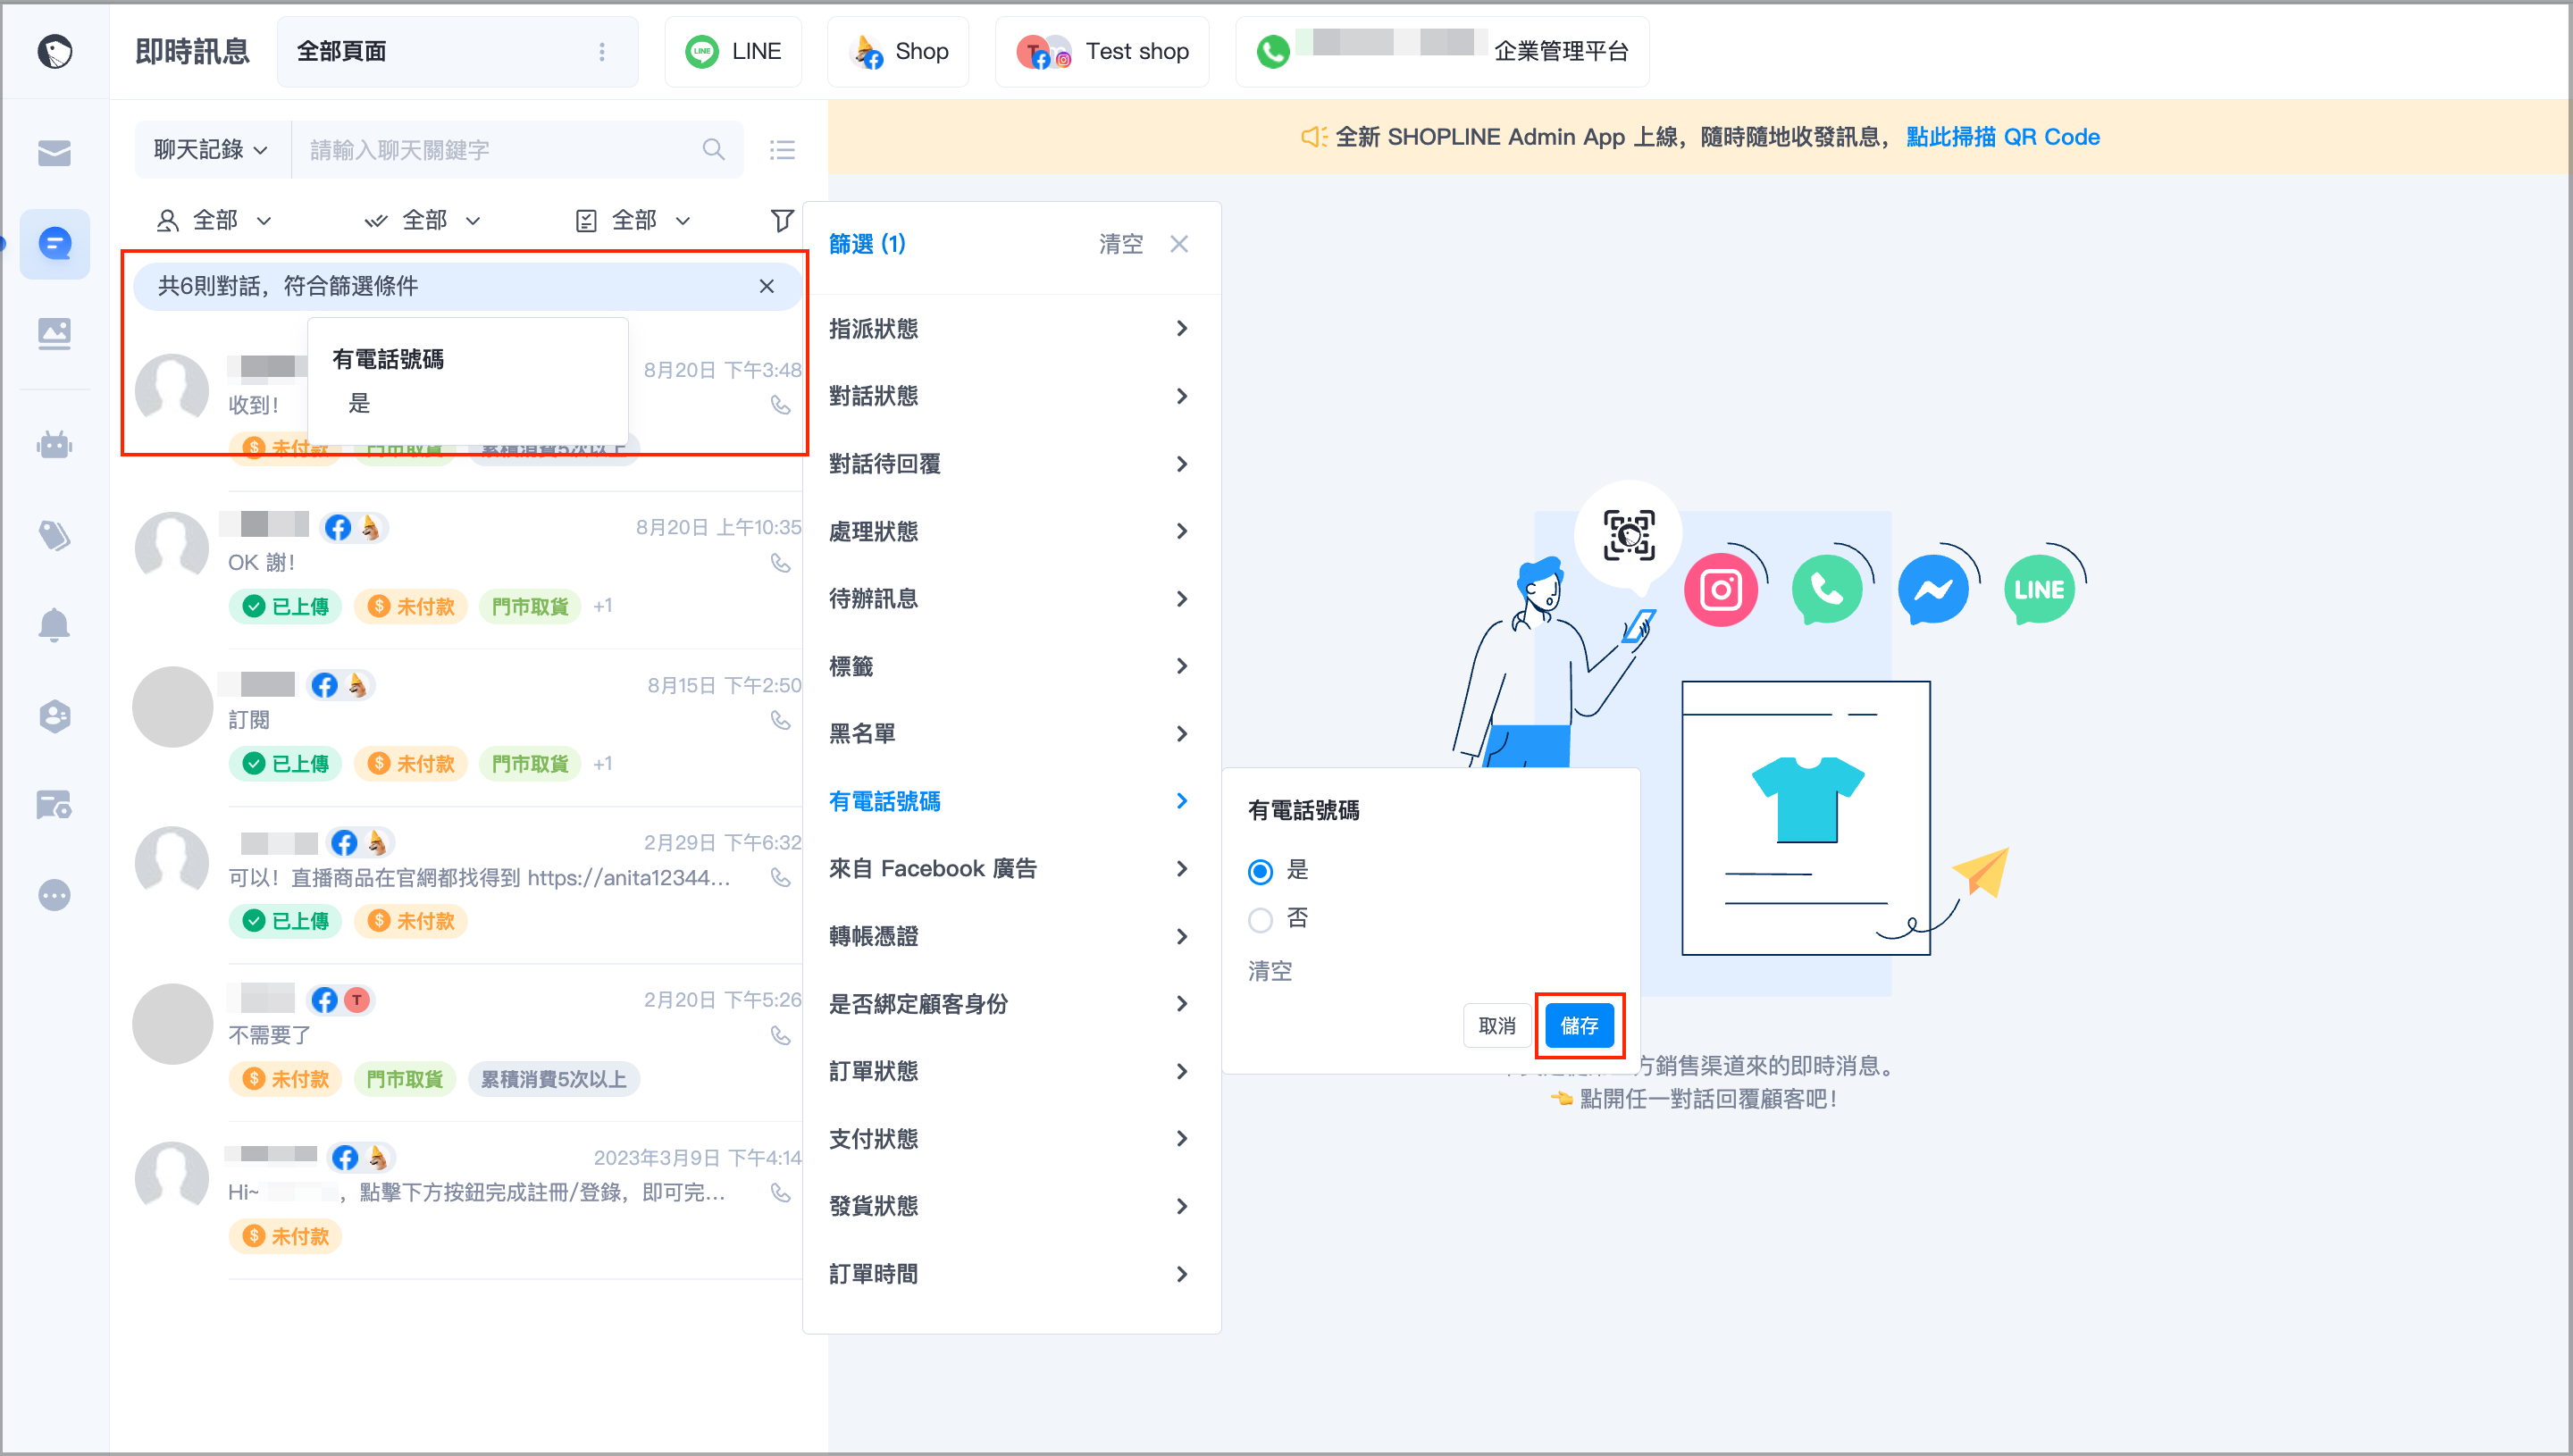Click the phone icon on 收到! conversation

coord(780,405)
